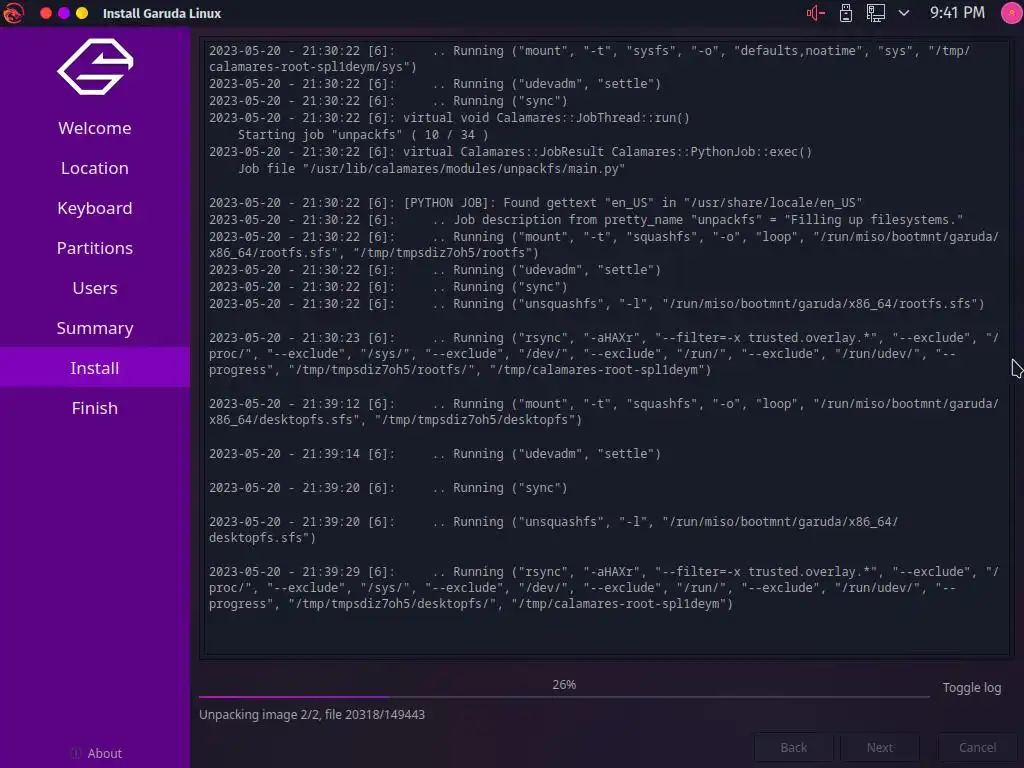Viewport: 1024px width, 768px height.
Task: Click the '[PYTHON JOB]: Found gettext "en_US"' log line
Action: click(536, 202)
